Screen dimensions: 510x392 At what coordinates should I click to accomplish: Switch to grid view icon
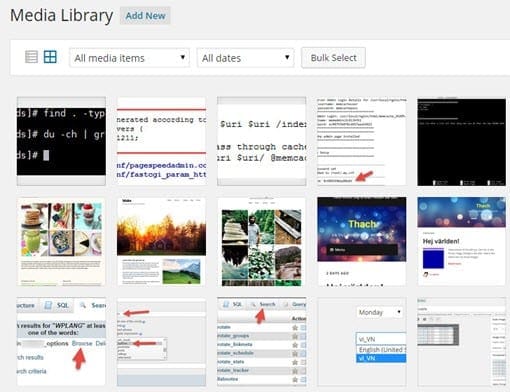[50, 57]
